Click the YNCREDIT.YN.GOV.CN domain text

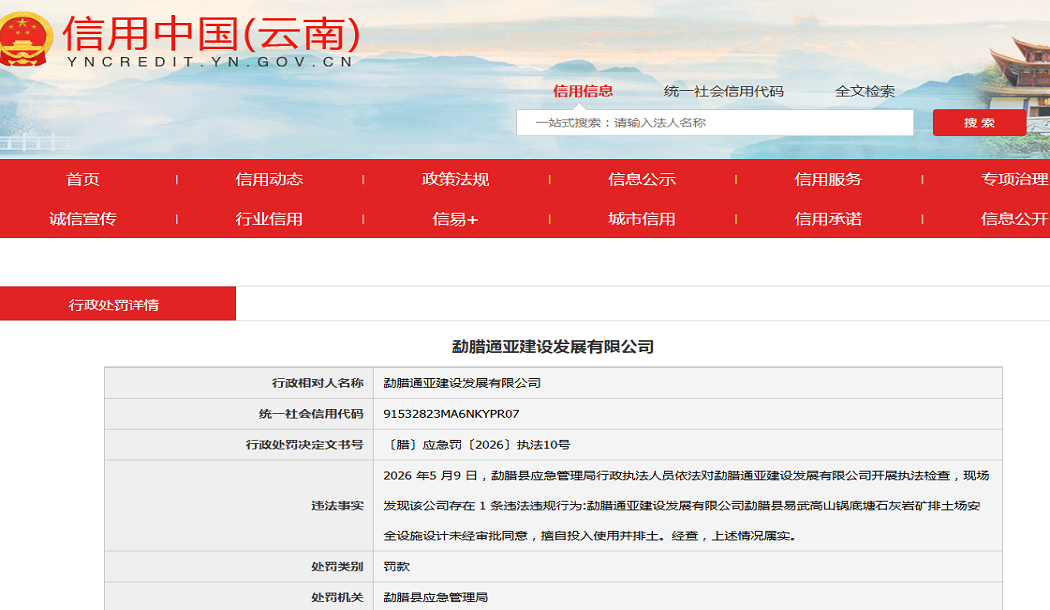210,62
